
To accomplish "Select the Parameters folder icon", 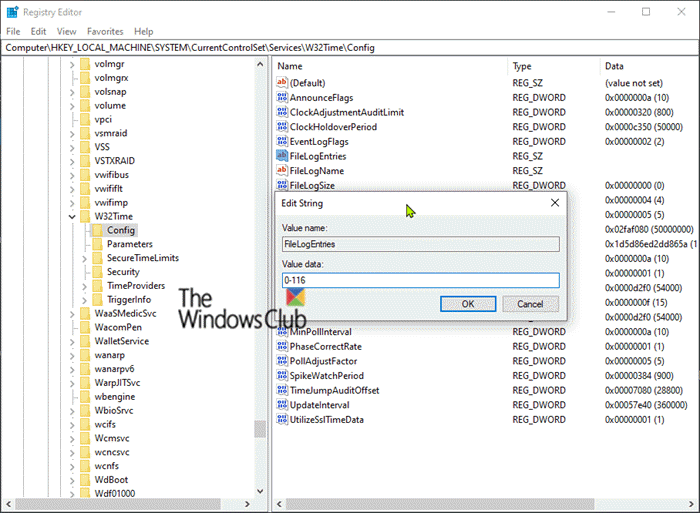I will tap(97, 244).
